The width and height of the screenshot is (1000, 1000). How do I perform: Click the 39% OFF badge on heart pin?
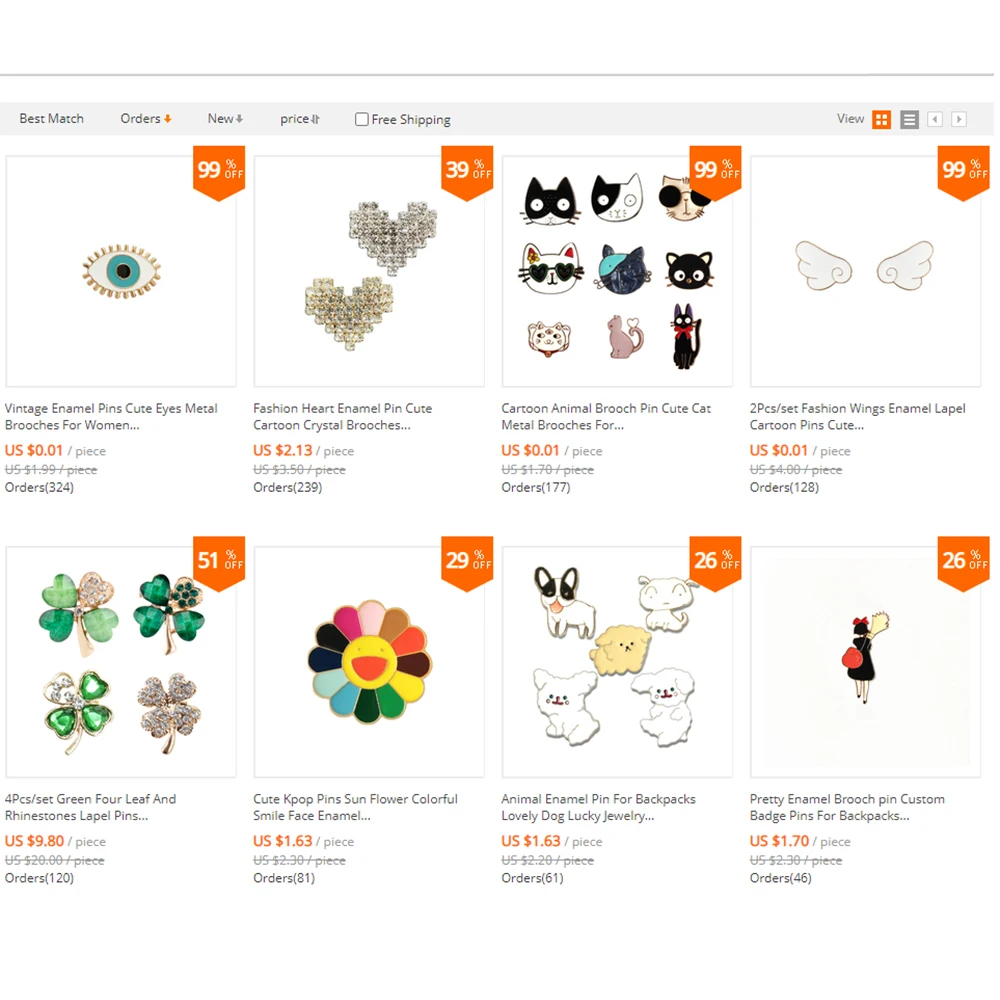coord(467,172)
